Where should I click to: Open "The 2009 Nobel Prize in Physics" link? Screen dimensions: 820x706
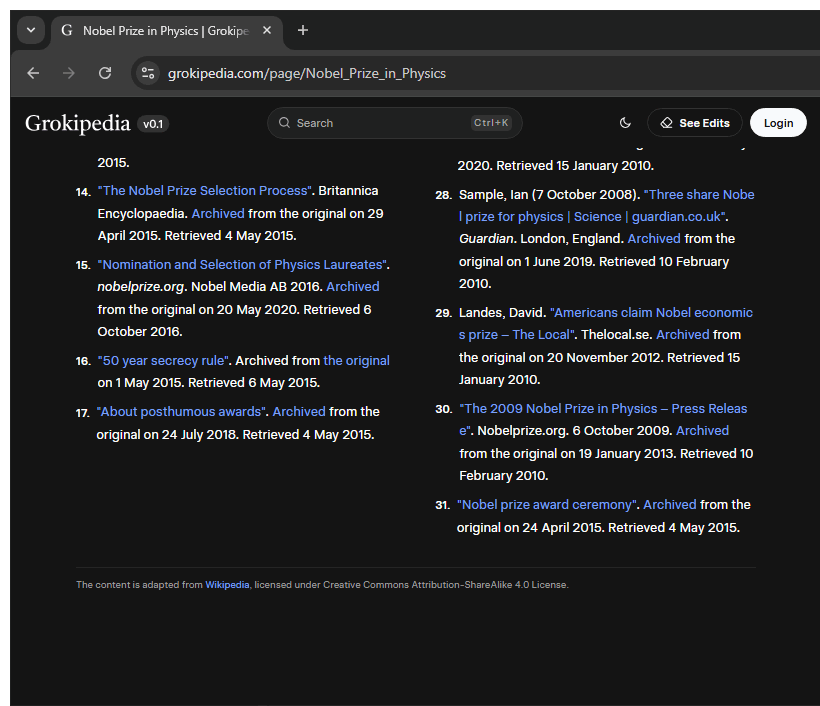point(603,419)
